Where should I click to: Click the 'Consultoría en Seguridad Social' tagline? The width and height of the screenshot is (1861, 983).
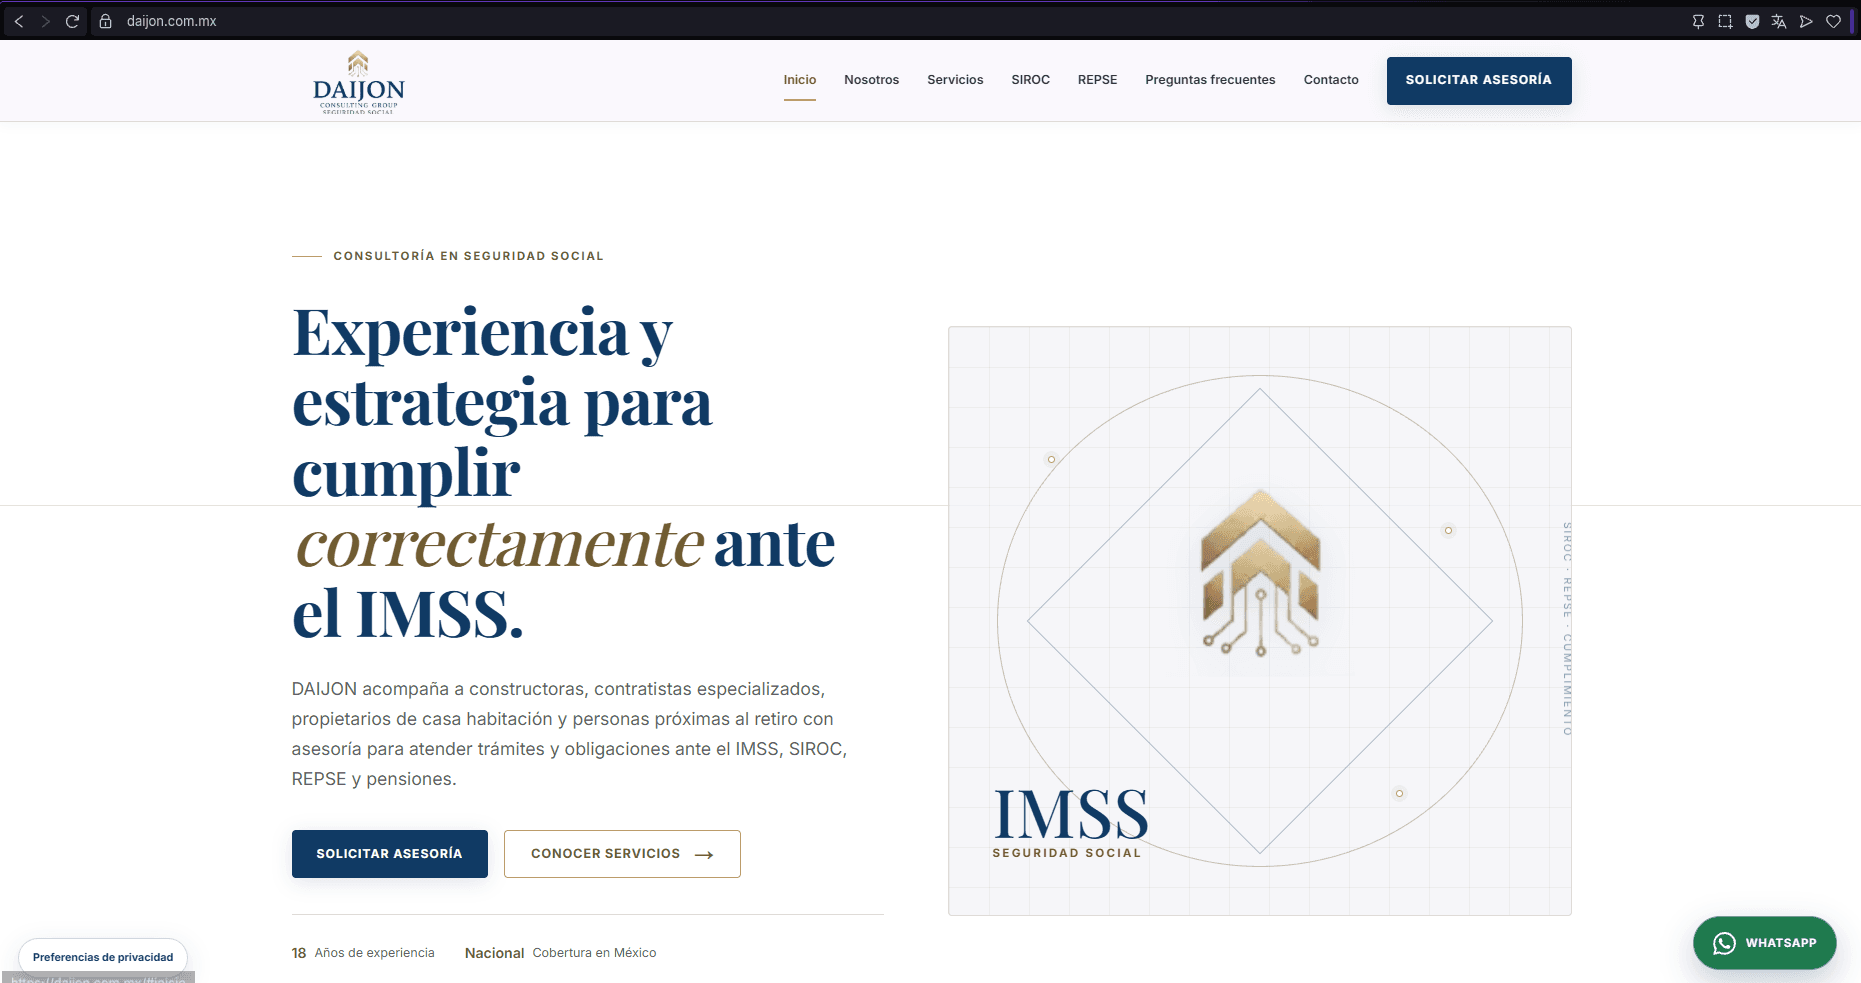pos(468,256)
